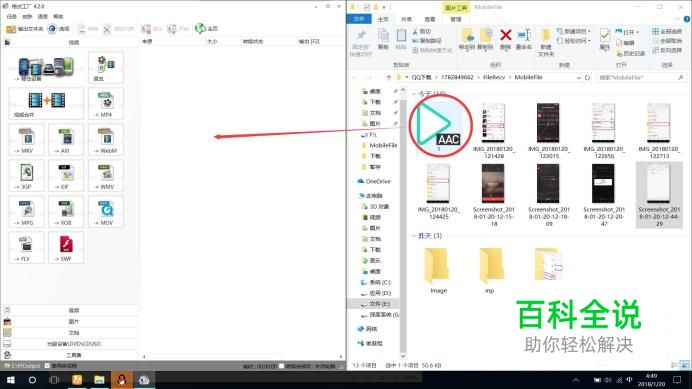Image resolution: width=692 pixels, height=389 pixels.
Task: Expand the 轻松访问 dropdown in Explorer
Action: coord(574,41)
